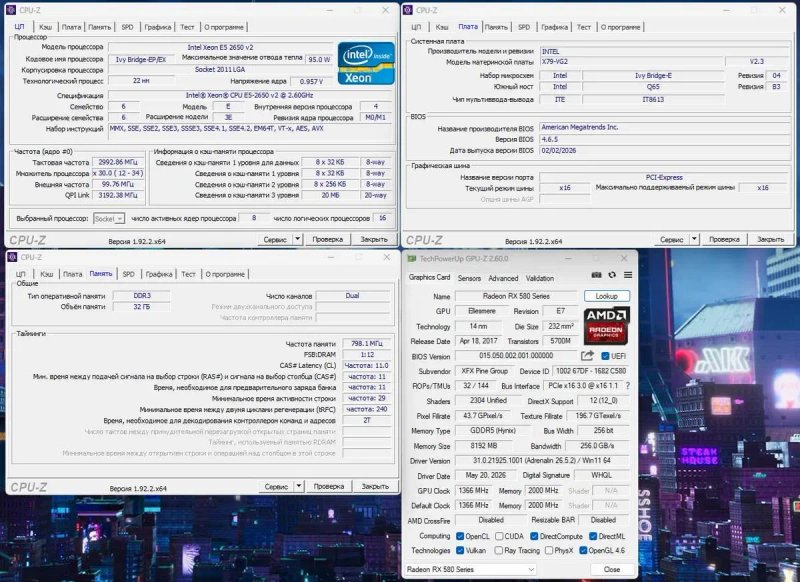Image resolution: width=800 pixels, height=582 pixels.
Task: Switch to Кэш tab in CPU window
Action: pos(45,27)
